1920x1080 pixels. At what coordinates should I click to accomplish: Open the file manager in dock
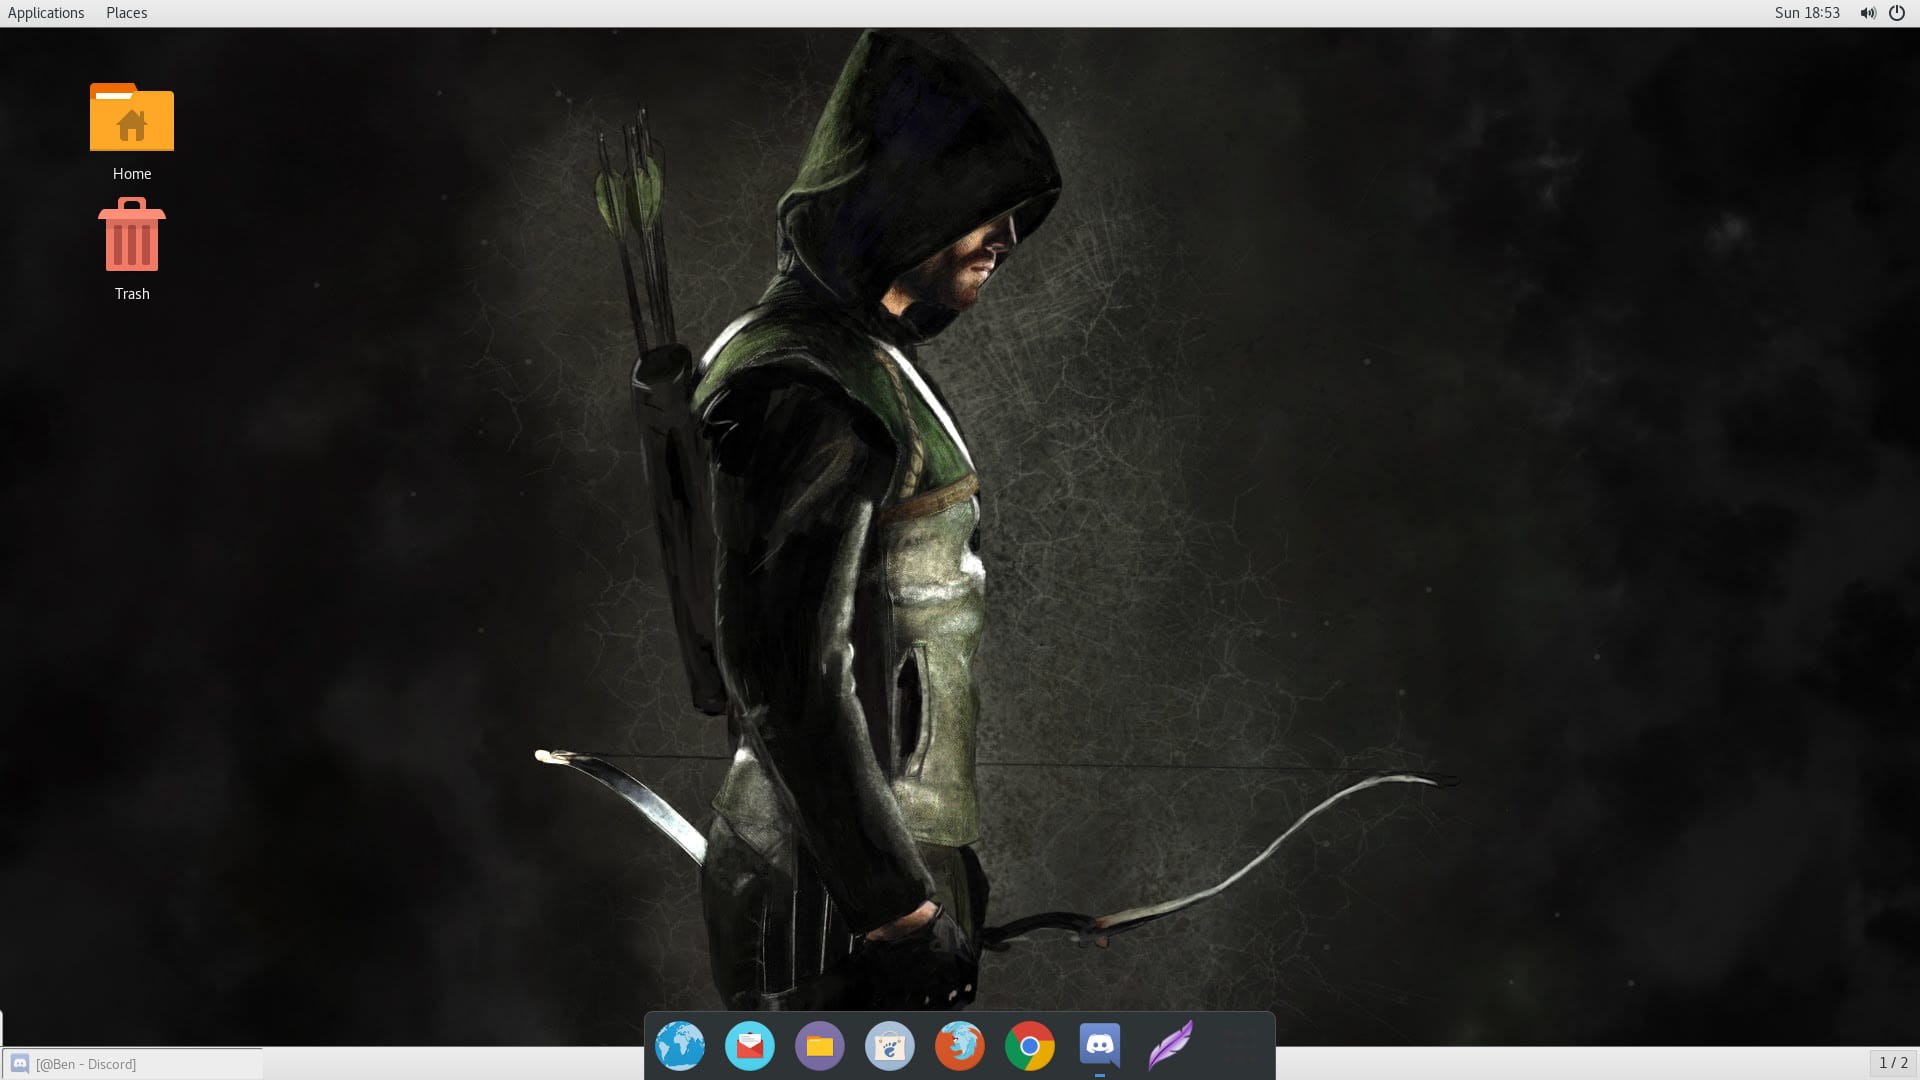coord(820,1046)
